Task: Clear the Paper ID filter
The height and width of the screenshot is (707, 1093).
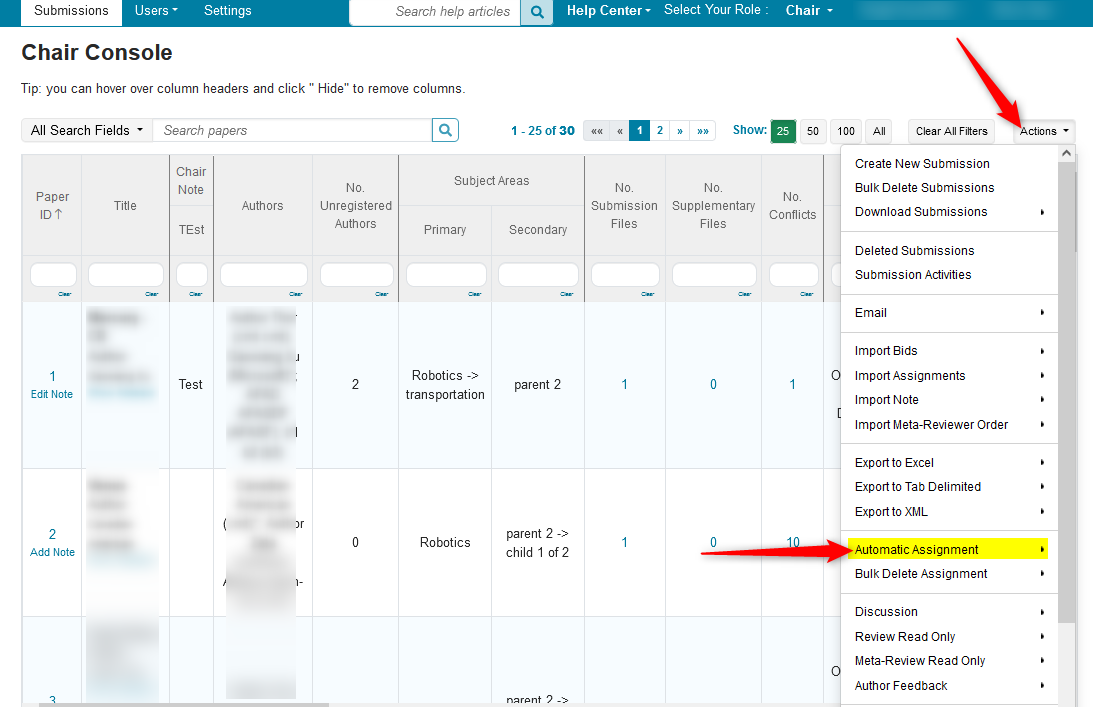Action: [x=65, y=294]
